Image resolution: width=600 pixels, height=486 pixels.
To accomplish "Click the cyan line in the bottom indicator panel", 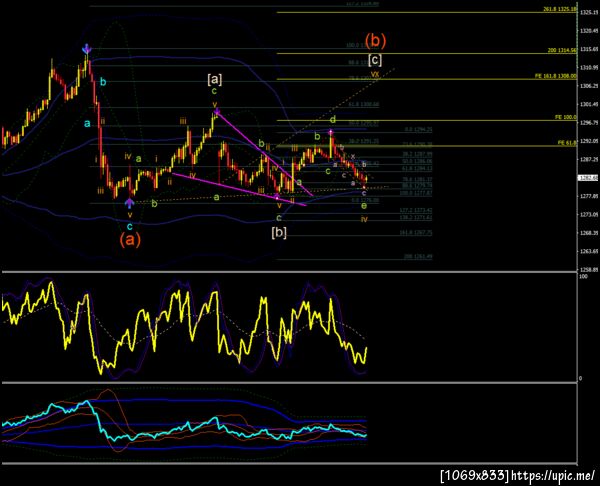I will coord(184,427).
